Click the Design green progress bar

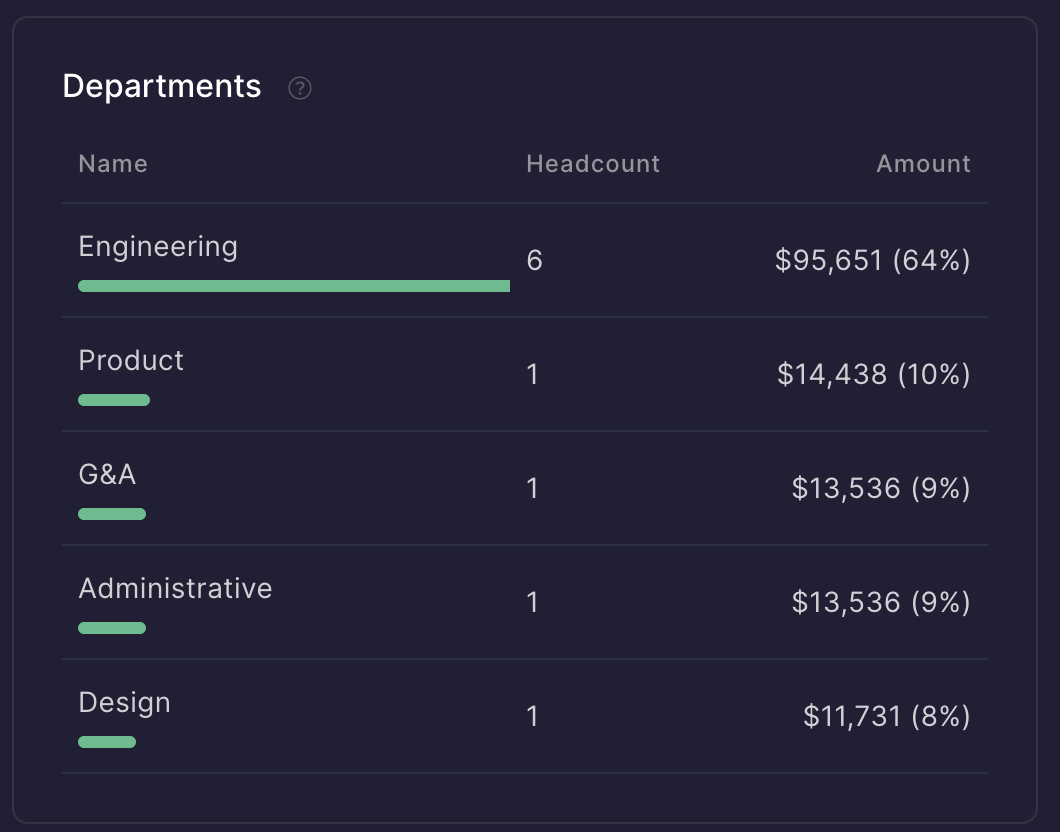click(107, 742)
